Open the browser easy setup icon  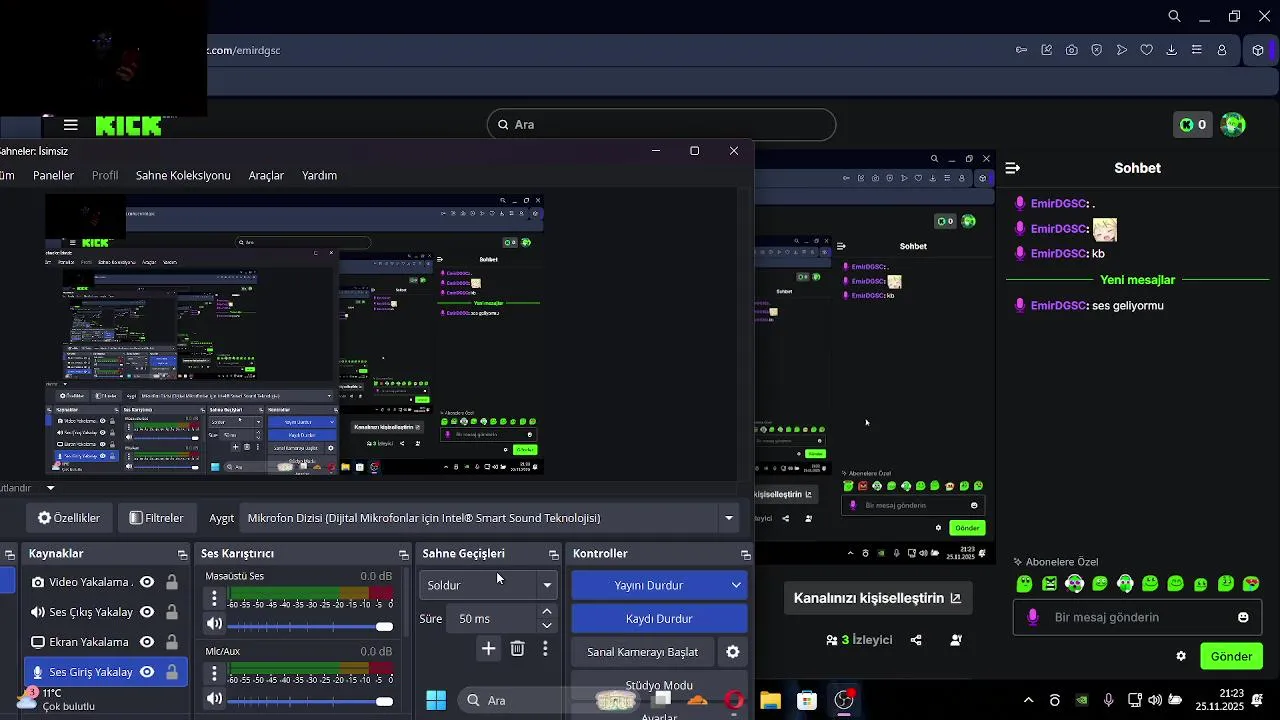(1197, 50)
